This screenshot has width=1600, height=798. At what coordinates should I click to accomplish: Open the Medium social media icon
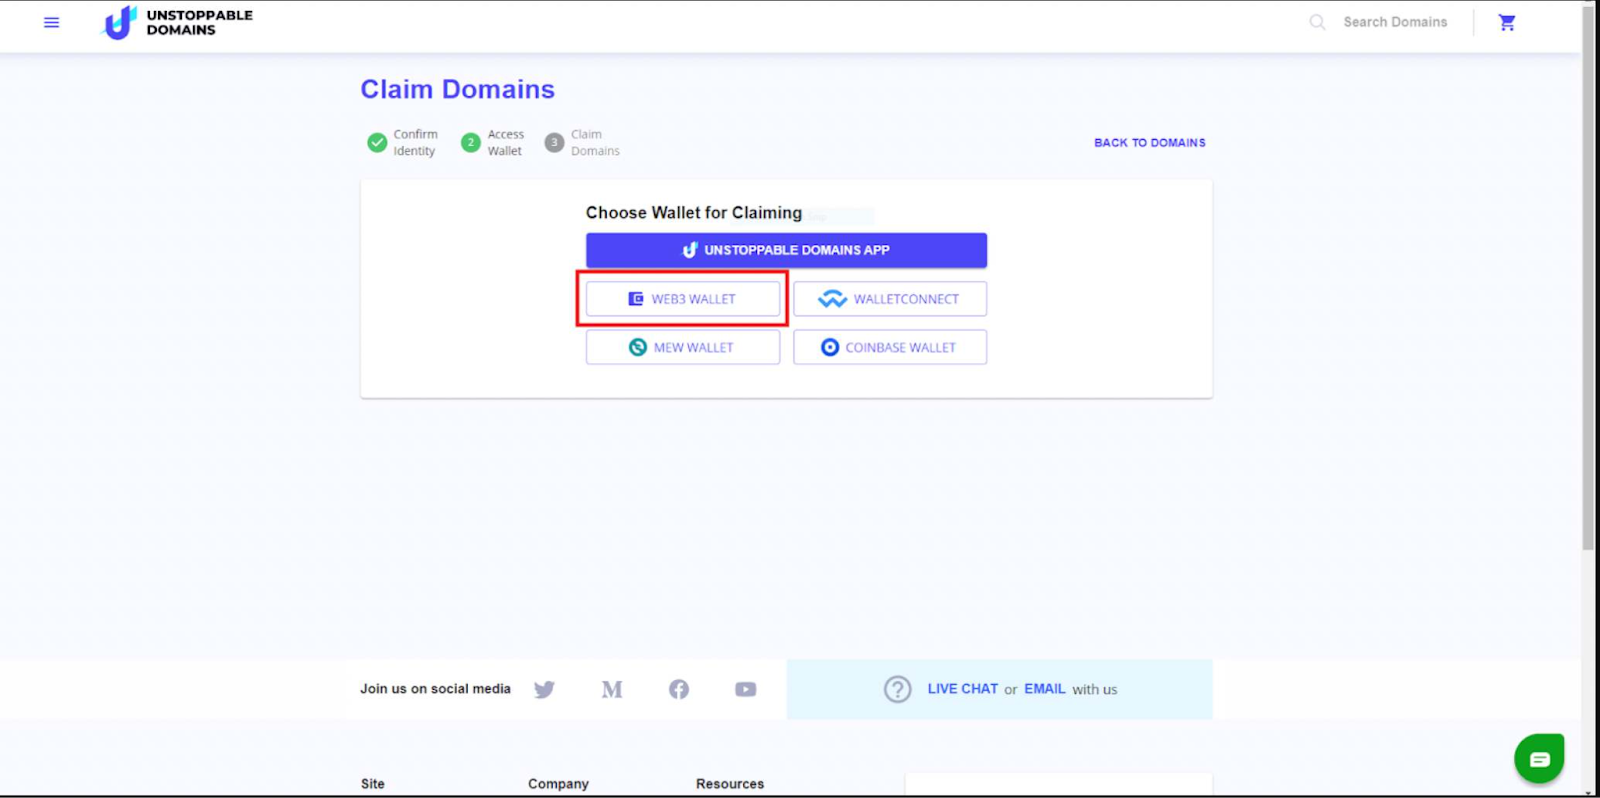coord(612,689)
